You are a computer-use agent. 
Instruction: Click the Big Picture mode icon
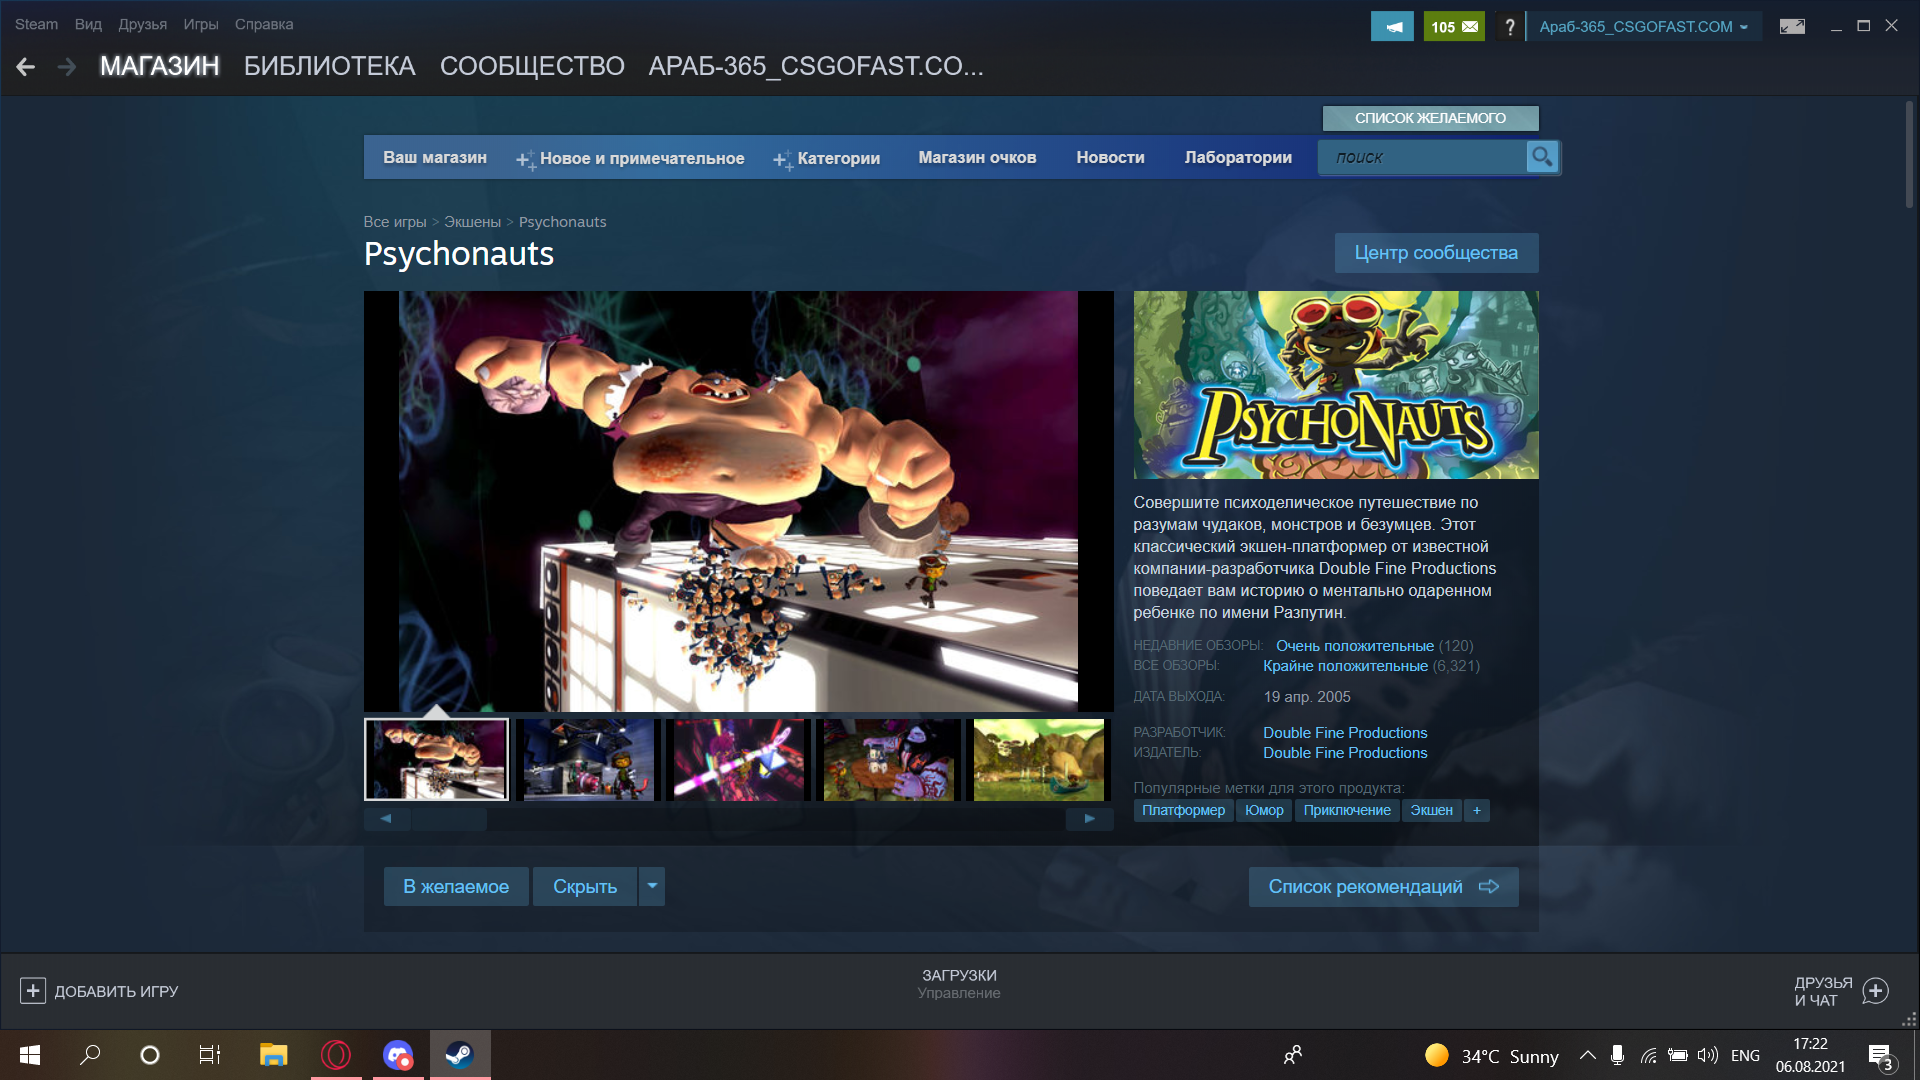[x=1792, y=27]
